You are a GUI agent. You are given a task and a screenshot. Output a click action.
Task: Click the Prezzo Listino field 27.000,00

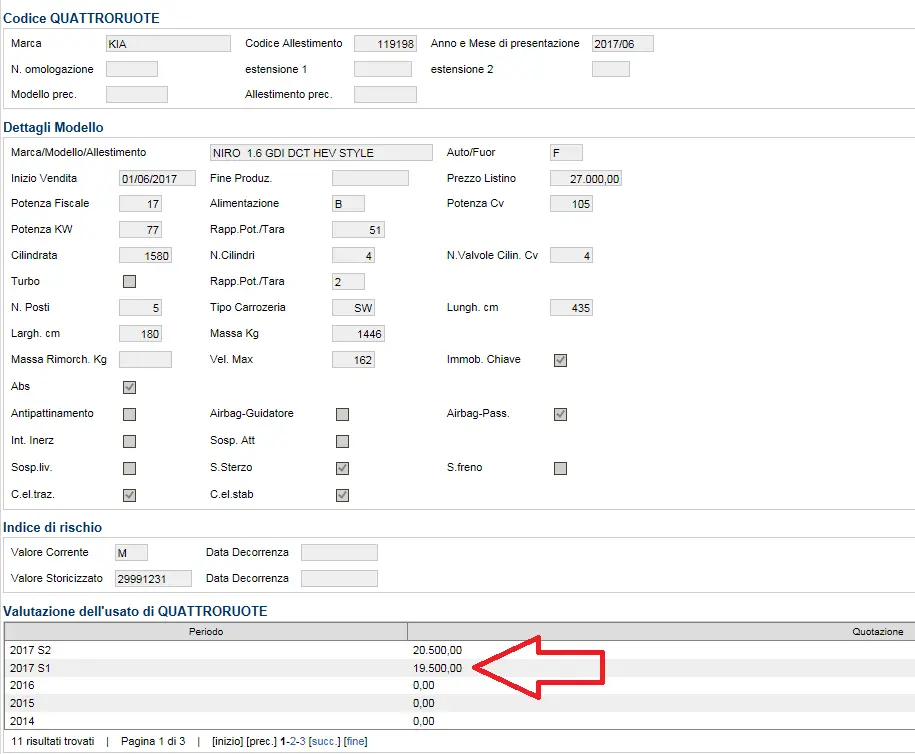[586, 179]
